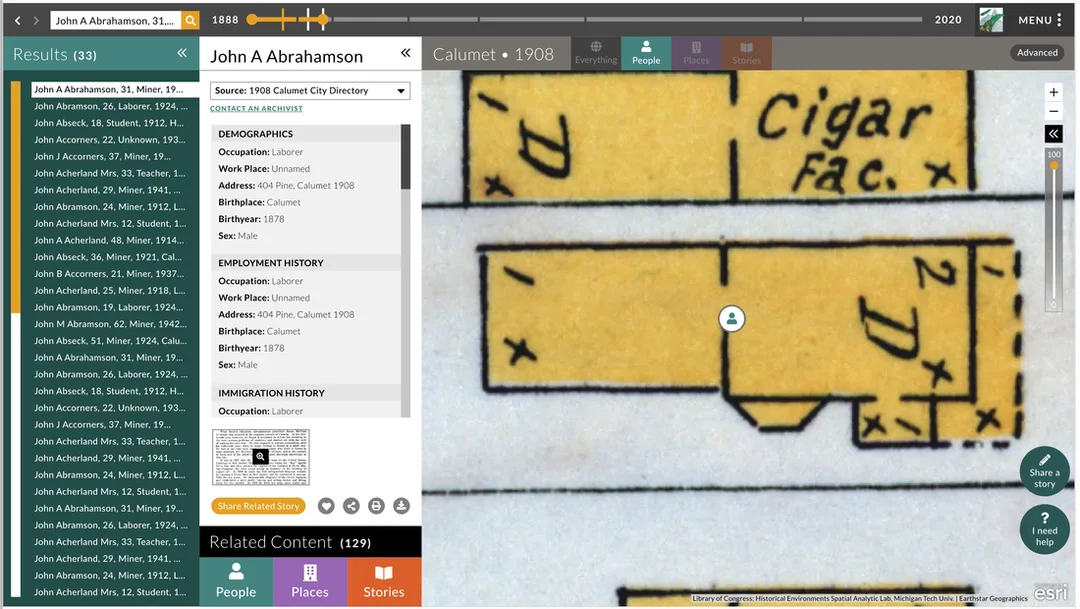The width and height of the screenshot is (1080, 609).
Task: Go forward with the right arrow
Action: click(x=36, y=21)
